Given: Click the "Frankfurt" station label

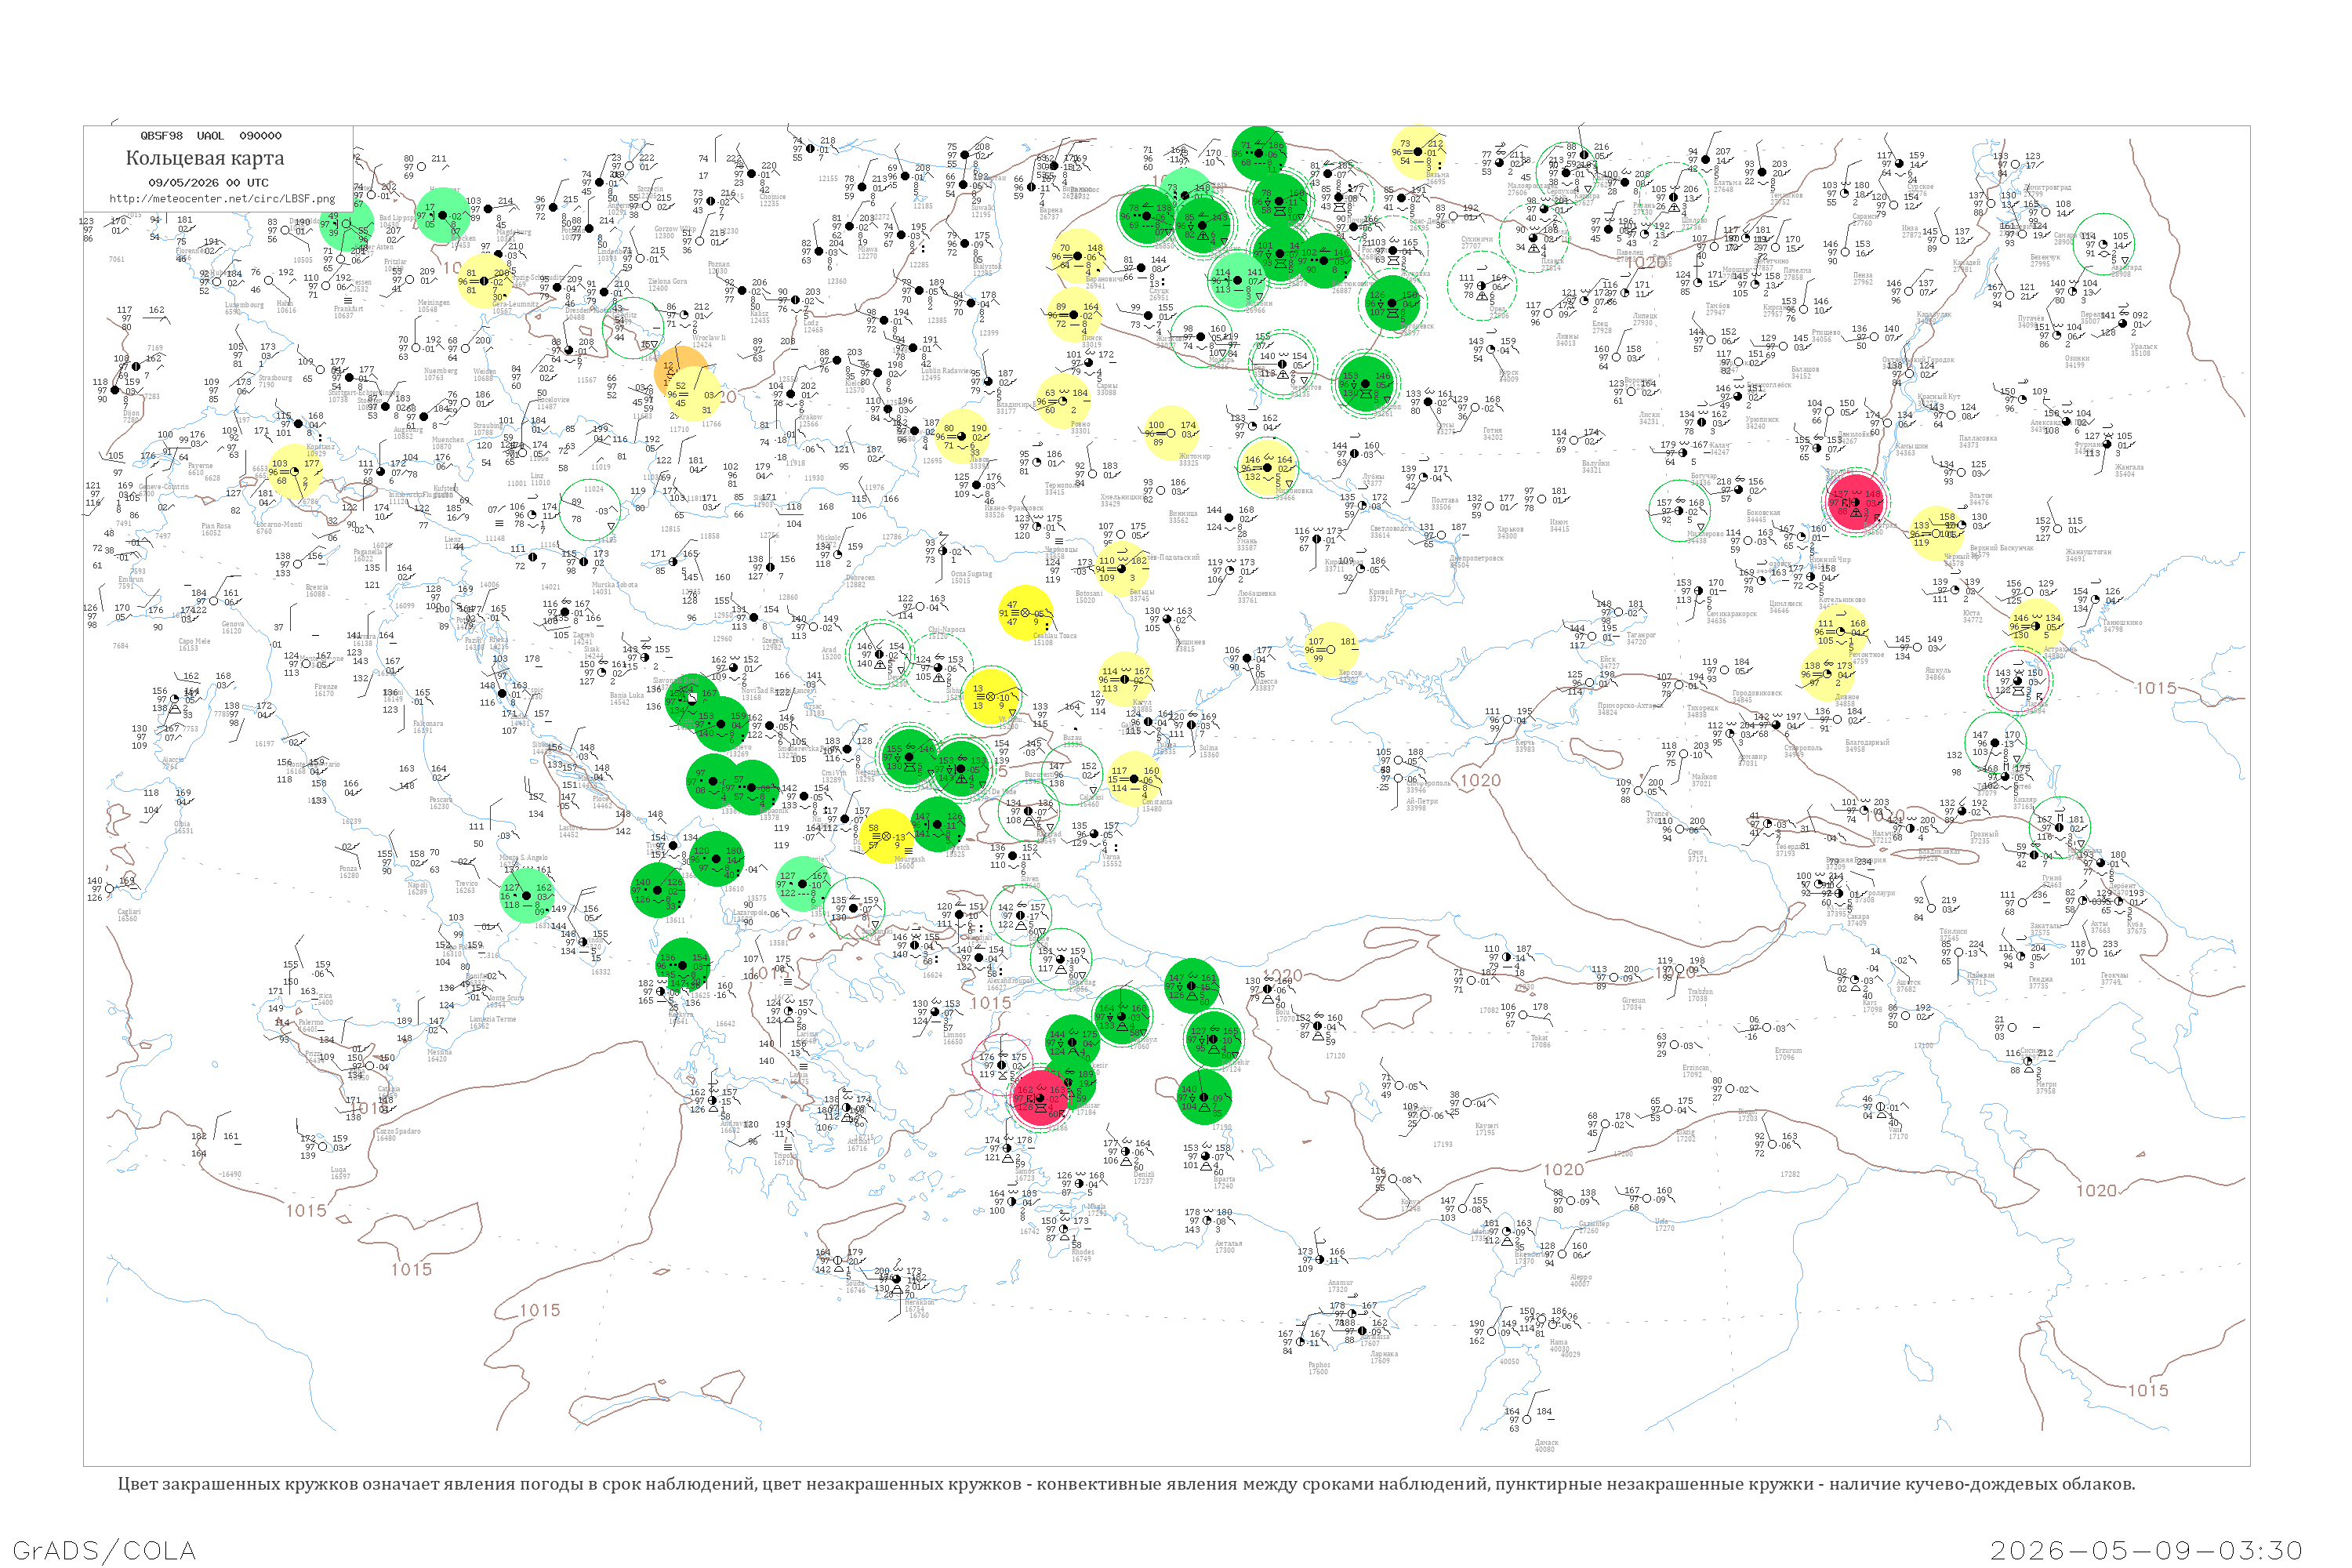Looking at the screenshot, I should coord(348,309).
